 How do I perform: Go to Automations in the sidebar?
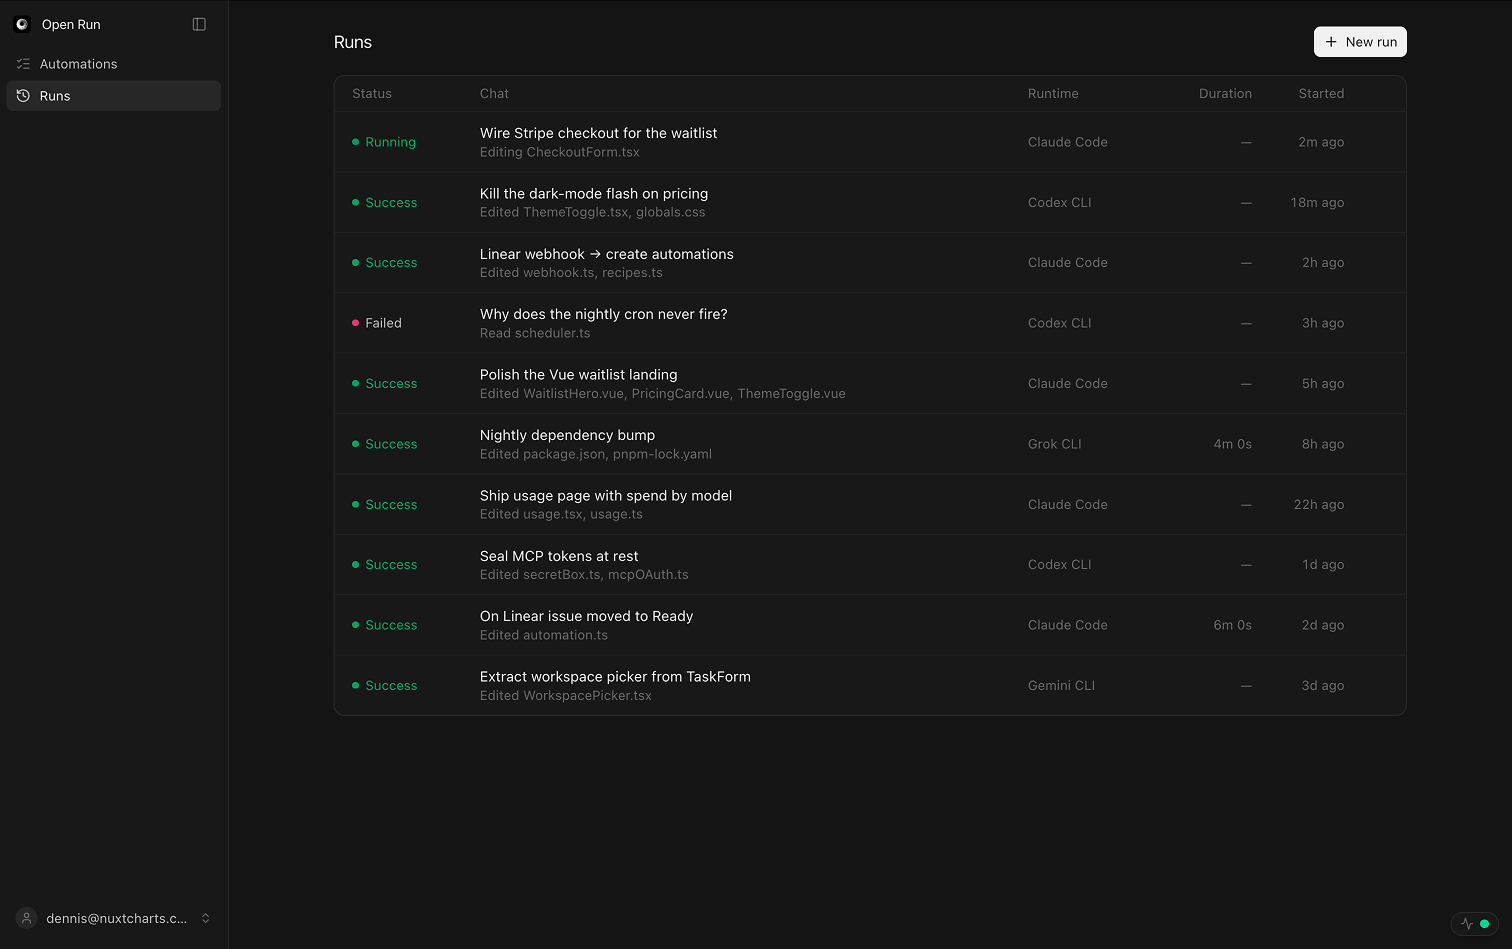114,64
